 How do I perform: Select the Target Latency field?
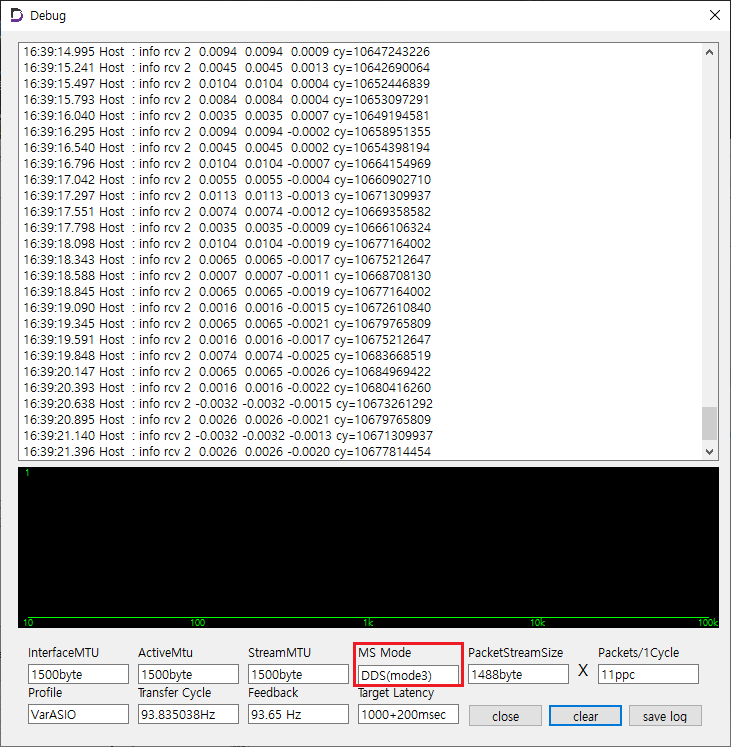[x=408, y=714]
